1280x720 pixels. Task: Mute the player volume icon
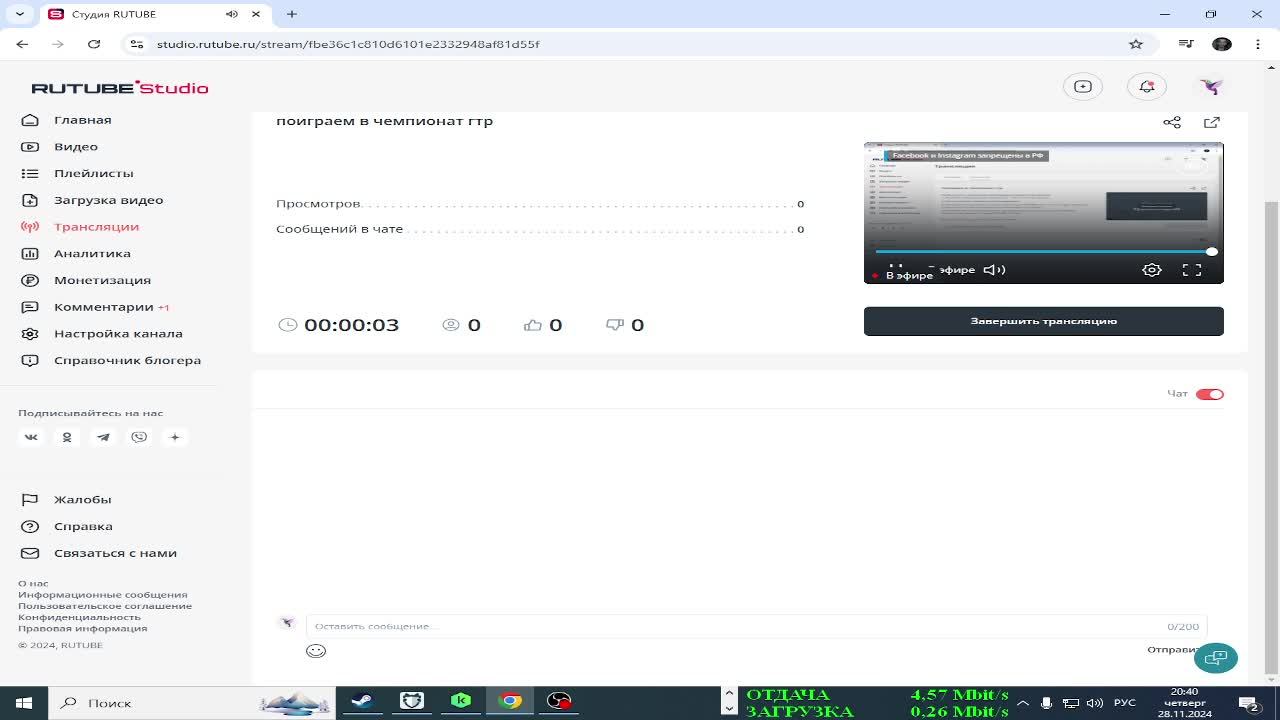pos(994,270)
